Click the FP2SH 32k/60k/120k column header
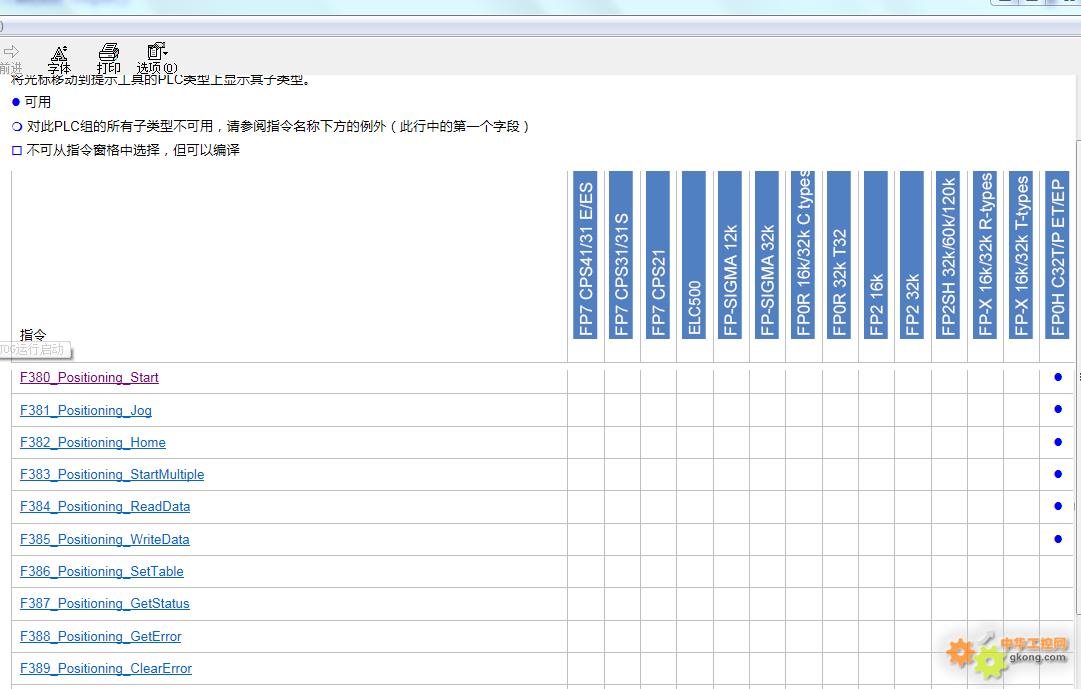This screenshot has height=689, width=1081. 948,255
